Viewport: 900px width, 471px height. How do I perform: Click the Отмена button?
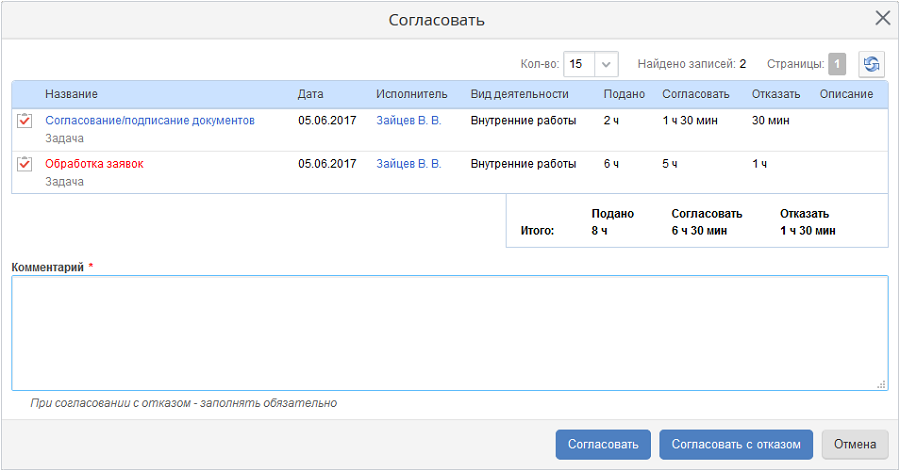coord(854,444)
